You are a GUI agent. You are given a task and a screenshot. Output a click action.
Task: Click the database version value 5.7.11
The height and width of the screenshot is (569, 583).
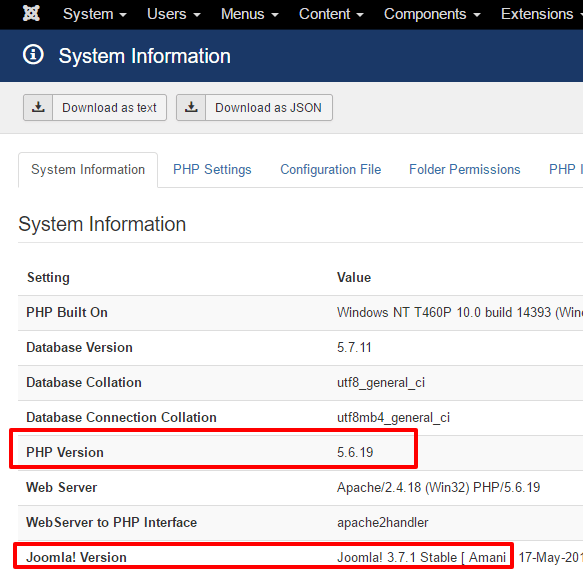(354, 347)
